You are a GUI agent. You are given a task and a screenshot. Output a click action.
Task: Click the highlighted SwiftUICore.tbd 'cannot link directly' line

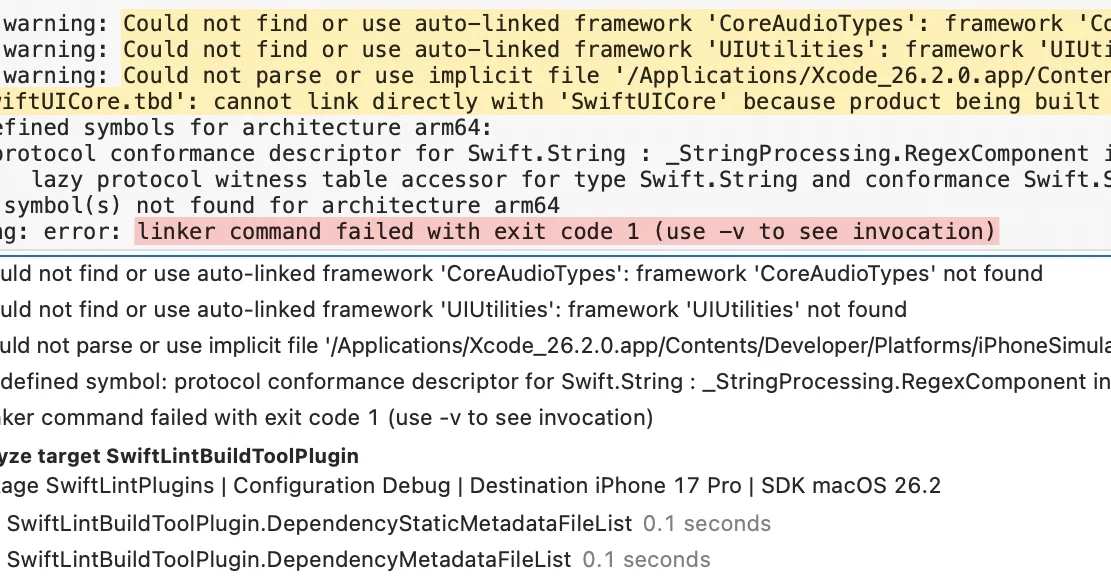coord(550,101)
